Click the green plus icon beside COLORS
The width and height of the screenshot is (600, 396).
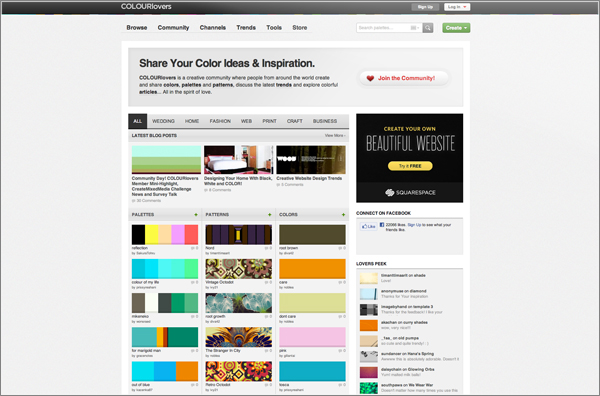click(343, 215)
